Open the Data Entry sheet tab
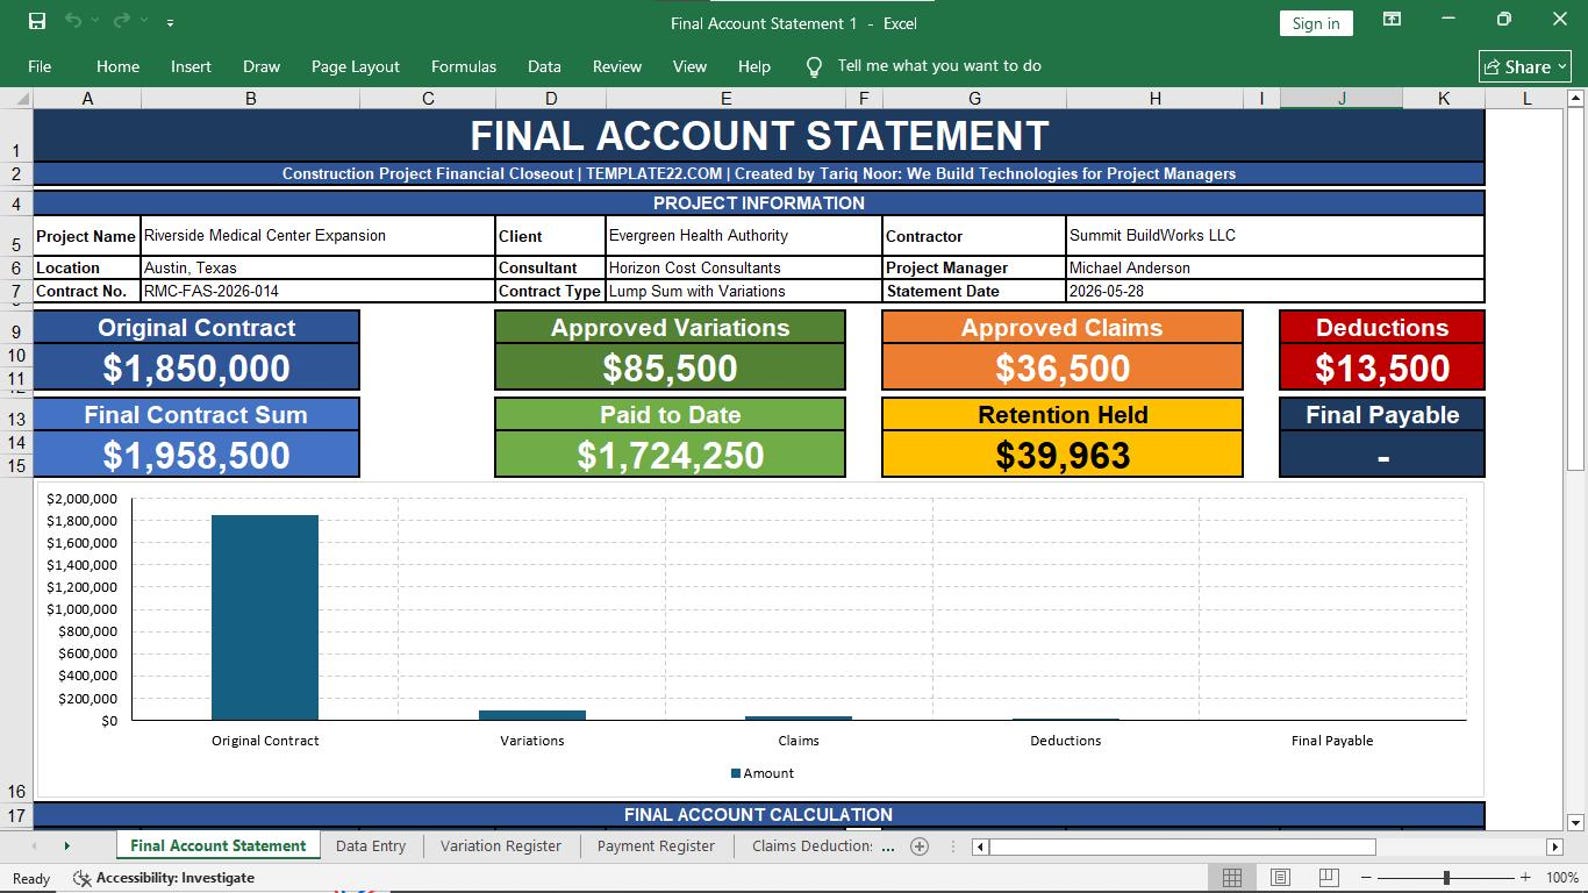1588x893 pixels. click(371, 846)
